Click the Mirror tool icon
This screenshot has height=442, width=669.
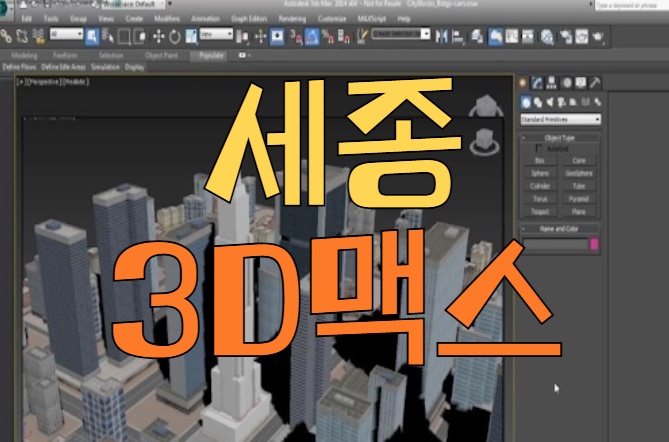tap(442, 37)
